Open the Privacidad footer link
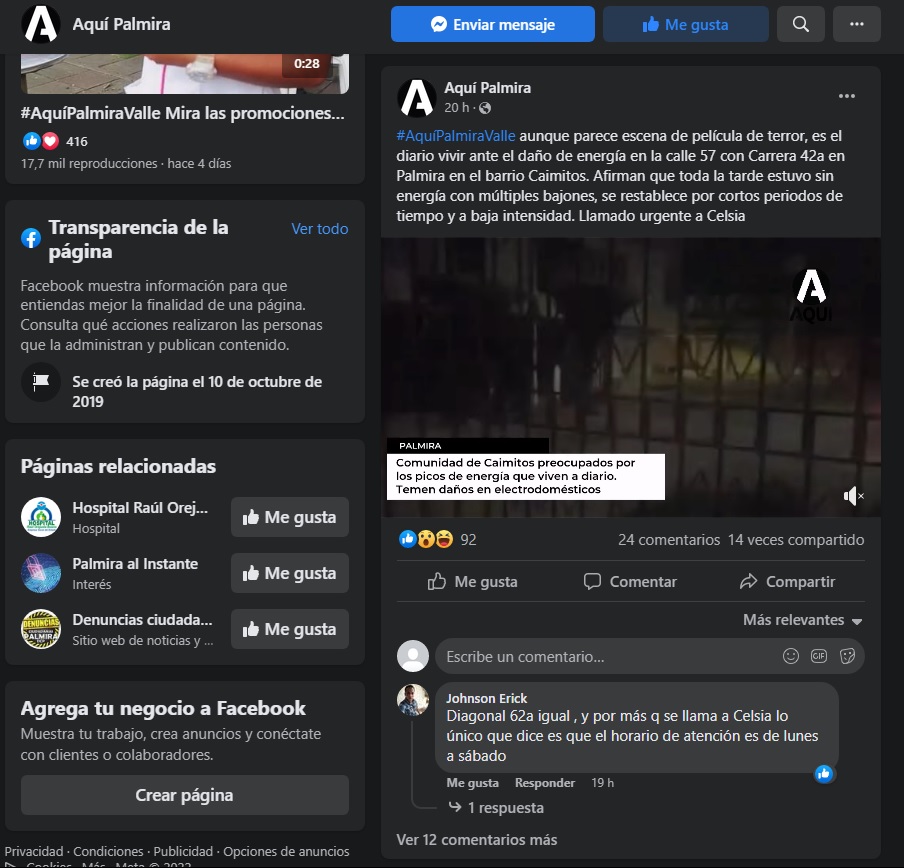904x868 pixels. [x=34, y=851]
